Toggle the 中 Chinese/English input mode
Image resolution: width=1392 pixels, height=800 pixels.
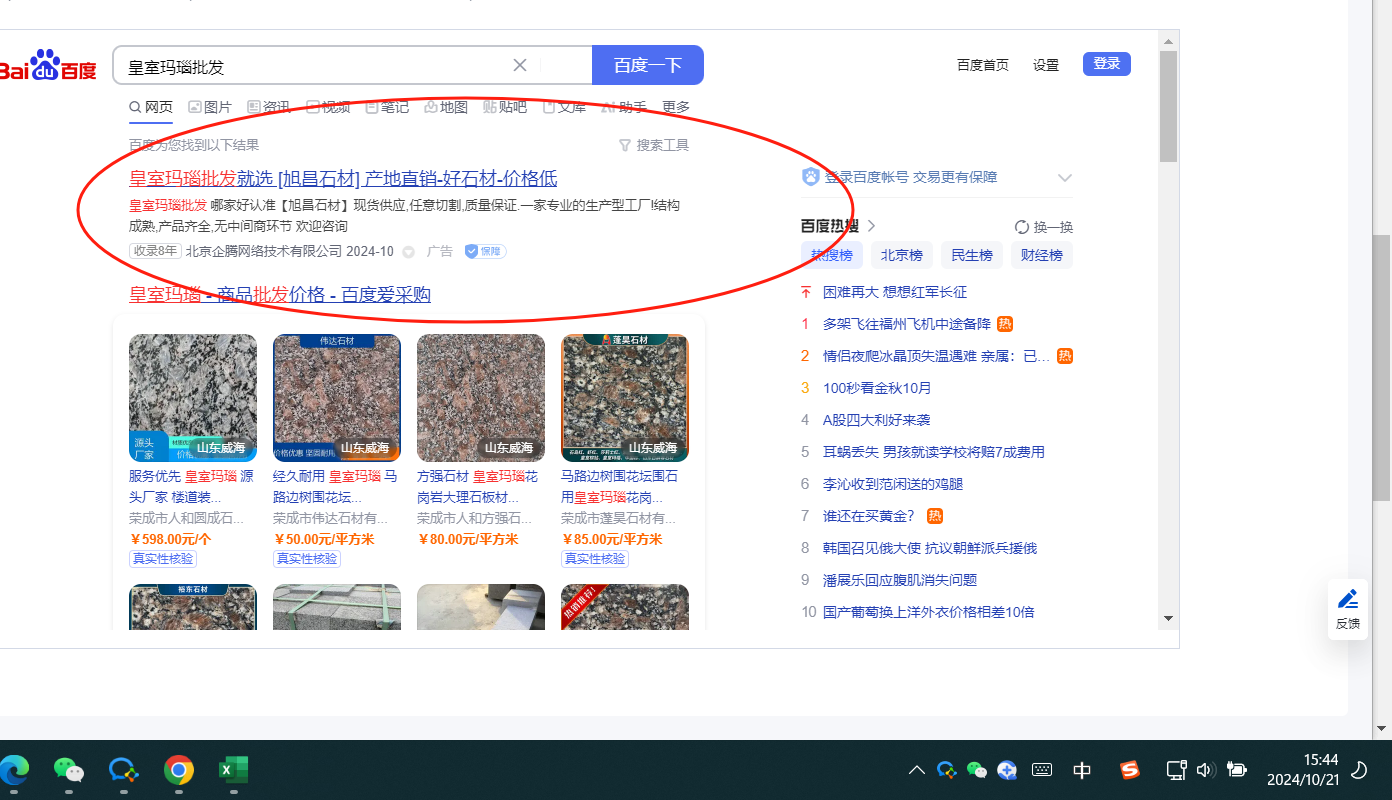click(1082, 770)
